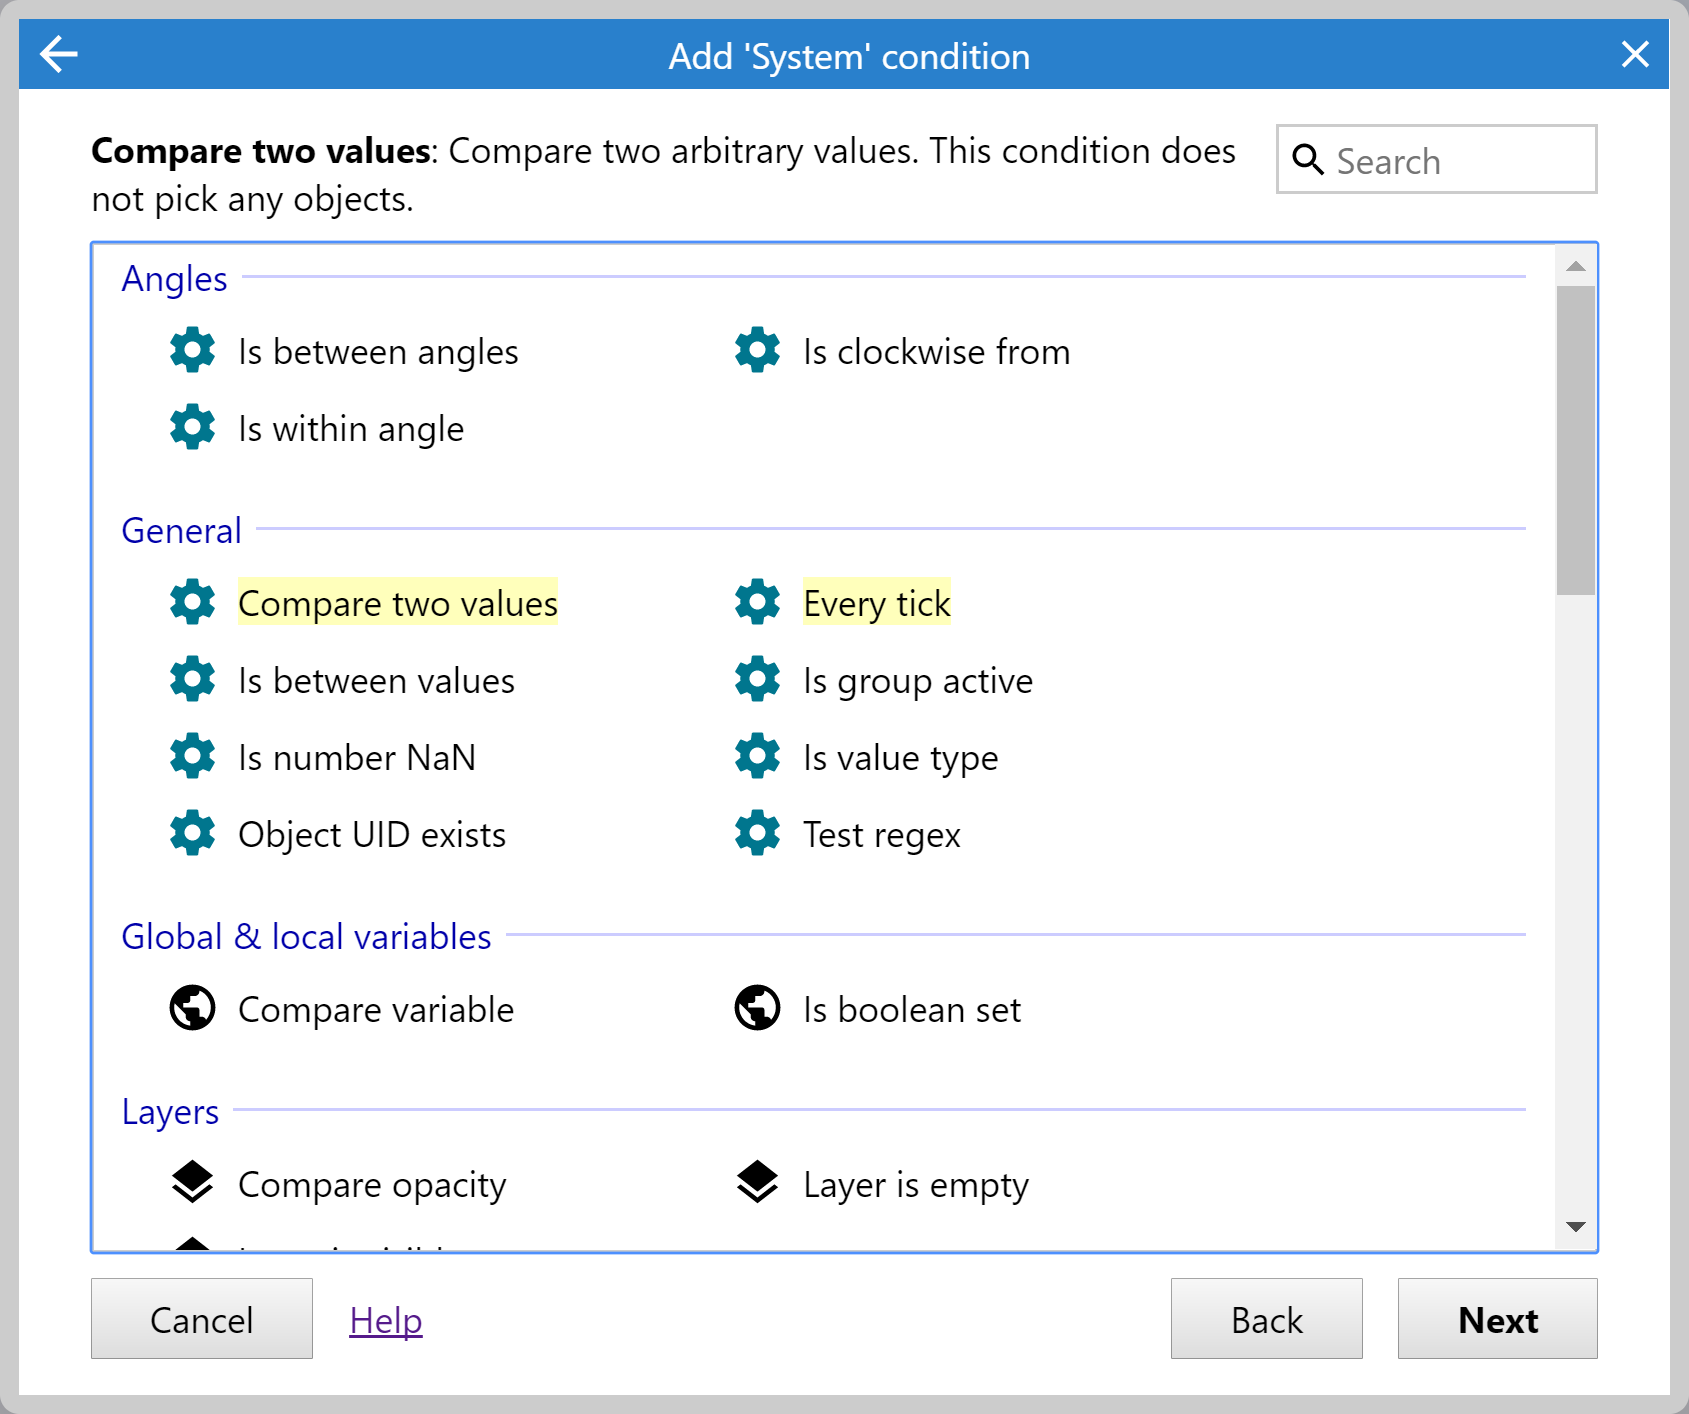Image resolution: width=1689 pixels, height=1414 pixels.
Task: Click the gear icon next to Every tick
Action: click(757, 603)
